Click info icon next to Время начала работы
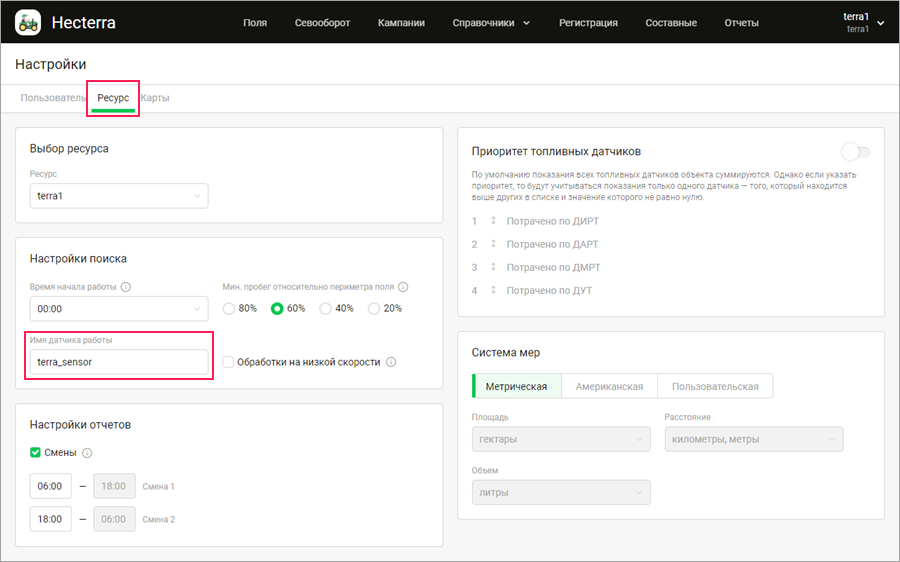900x562 pixels. (x=126, y=287)
